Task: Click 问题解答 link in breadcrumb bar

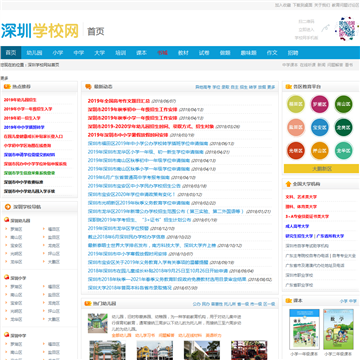Action: tap(334, 65)
